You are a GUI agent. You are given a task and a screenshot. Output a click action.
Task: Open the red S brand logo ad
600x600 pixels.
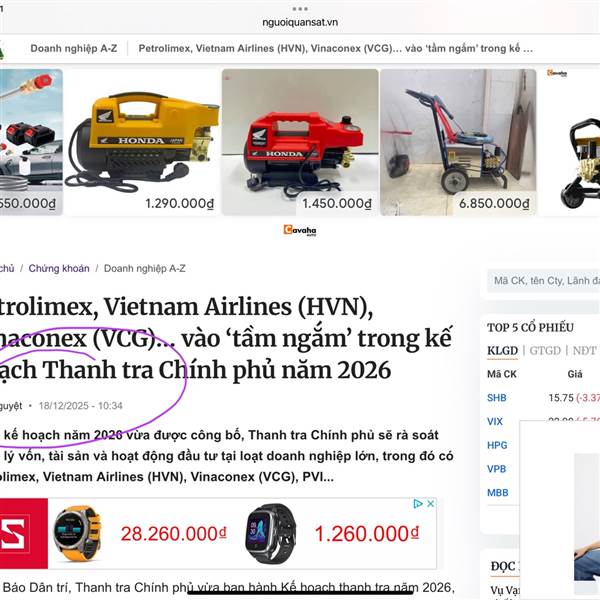[x=23, y=533]
